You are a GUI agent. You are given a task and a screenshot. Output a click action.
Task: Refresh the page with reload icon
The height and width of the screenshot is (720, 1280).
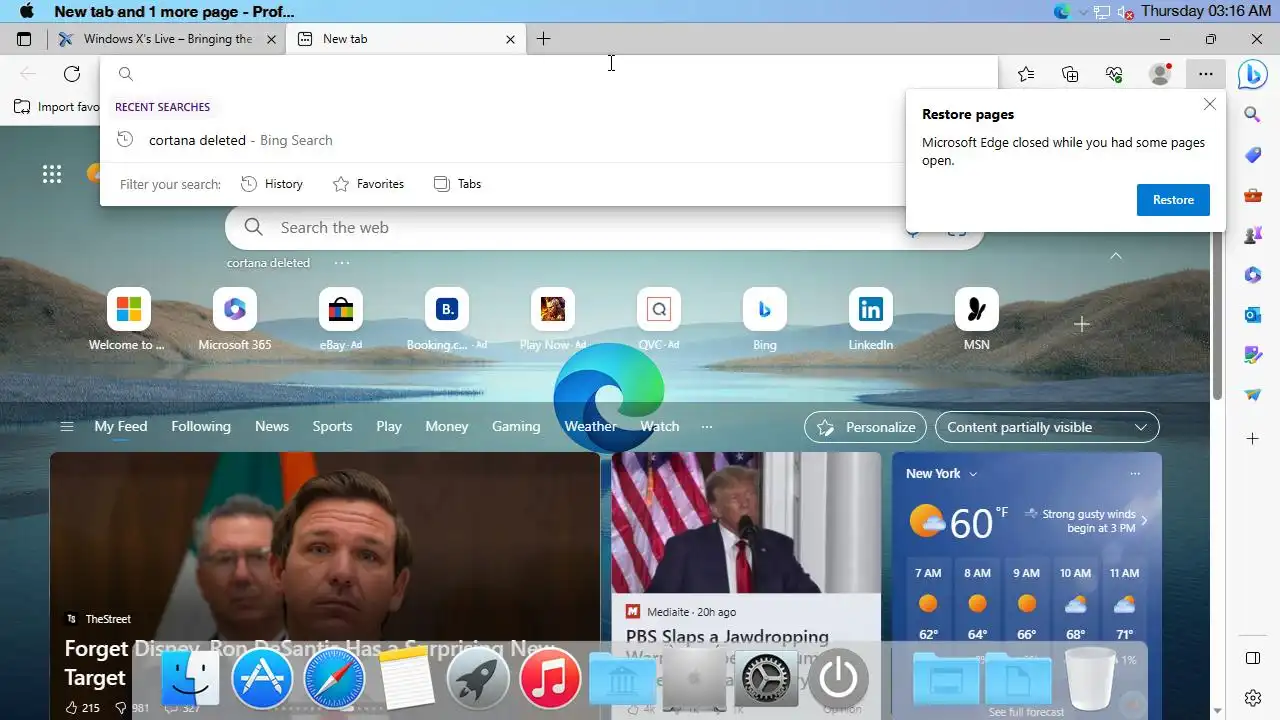pos(72,74)
